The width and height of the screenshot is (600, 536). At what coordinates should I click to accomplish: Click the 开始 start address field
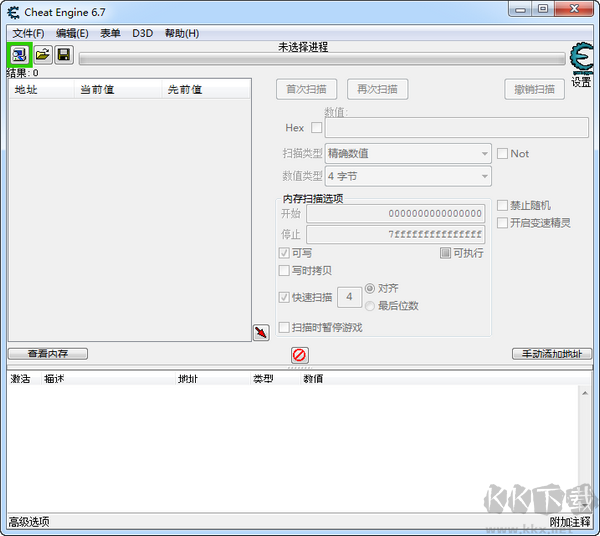(x=396, y=213)
